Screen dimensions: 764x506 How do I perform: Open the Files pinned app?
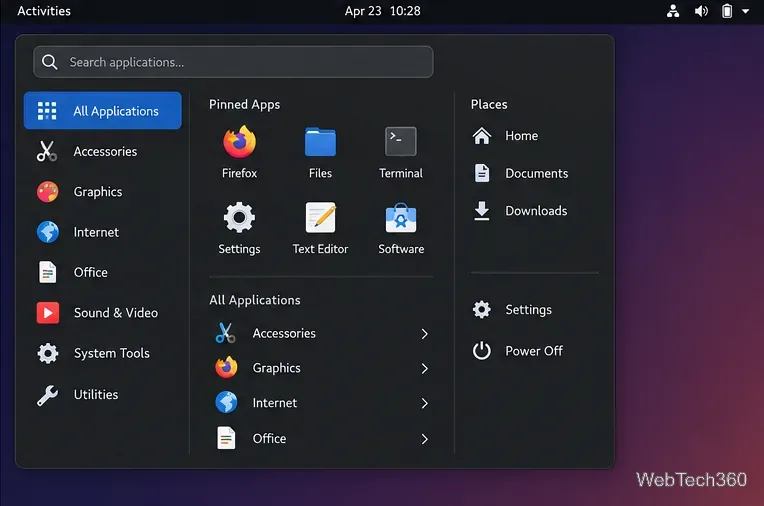pyautogui.click(x=320, y=152)
